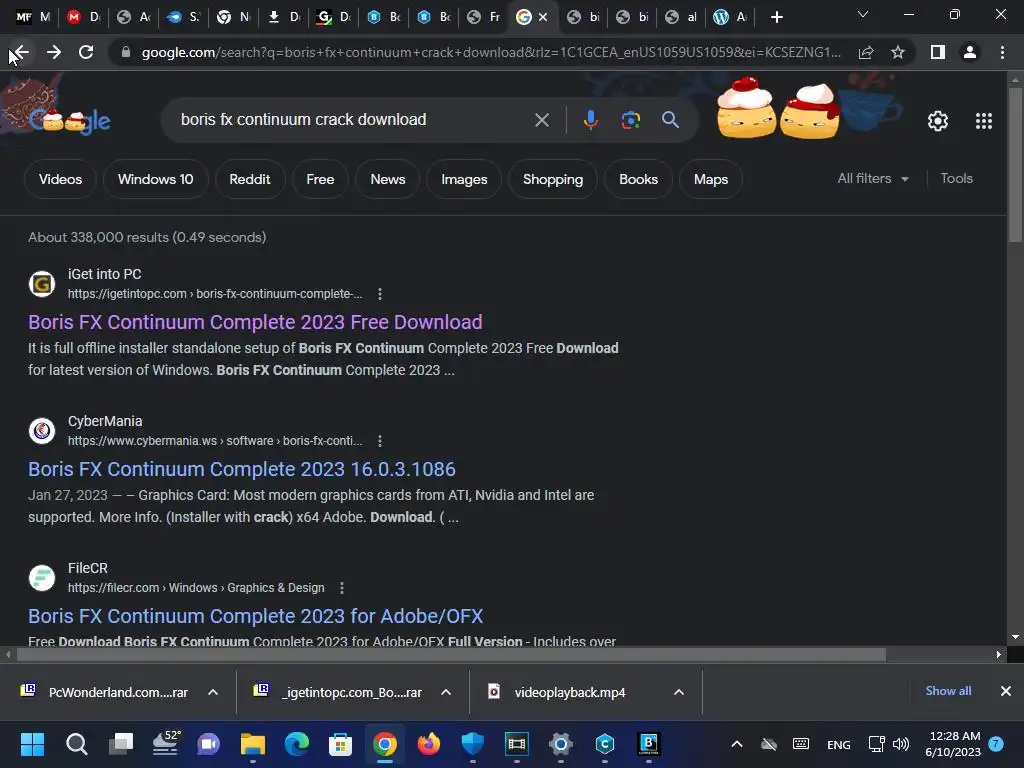1024x768 pixels.
Task: Bookmark this page with the star icon
Action: point(898,52)
